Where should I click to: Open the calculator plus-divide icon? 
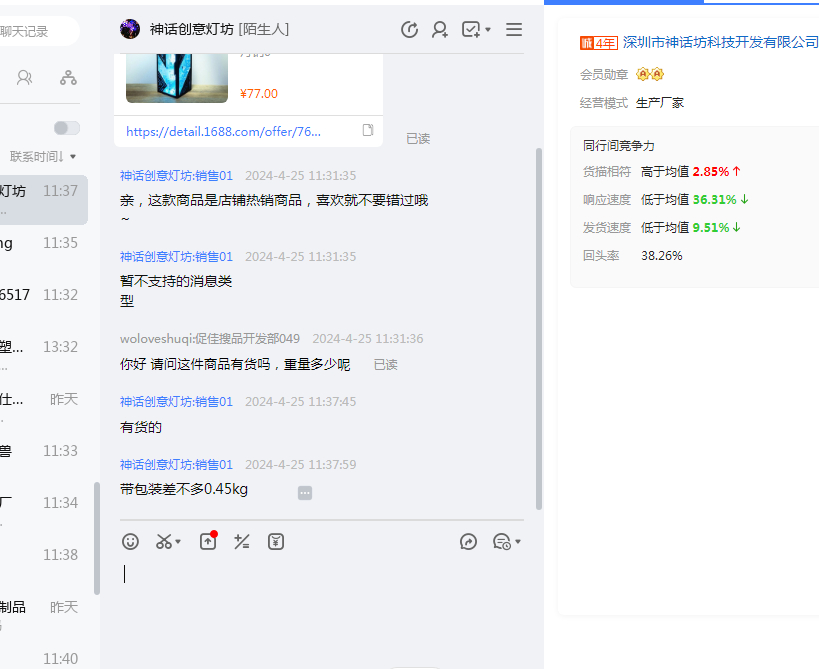coord(241,542)
